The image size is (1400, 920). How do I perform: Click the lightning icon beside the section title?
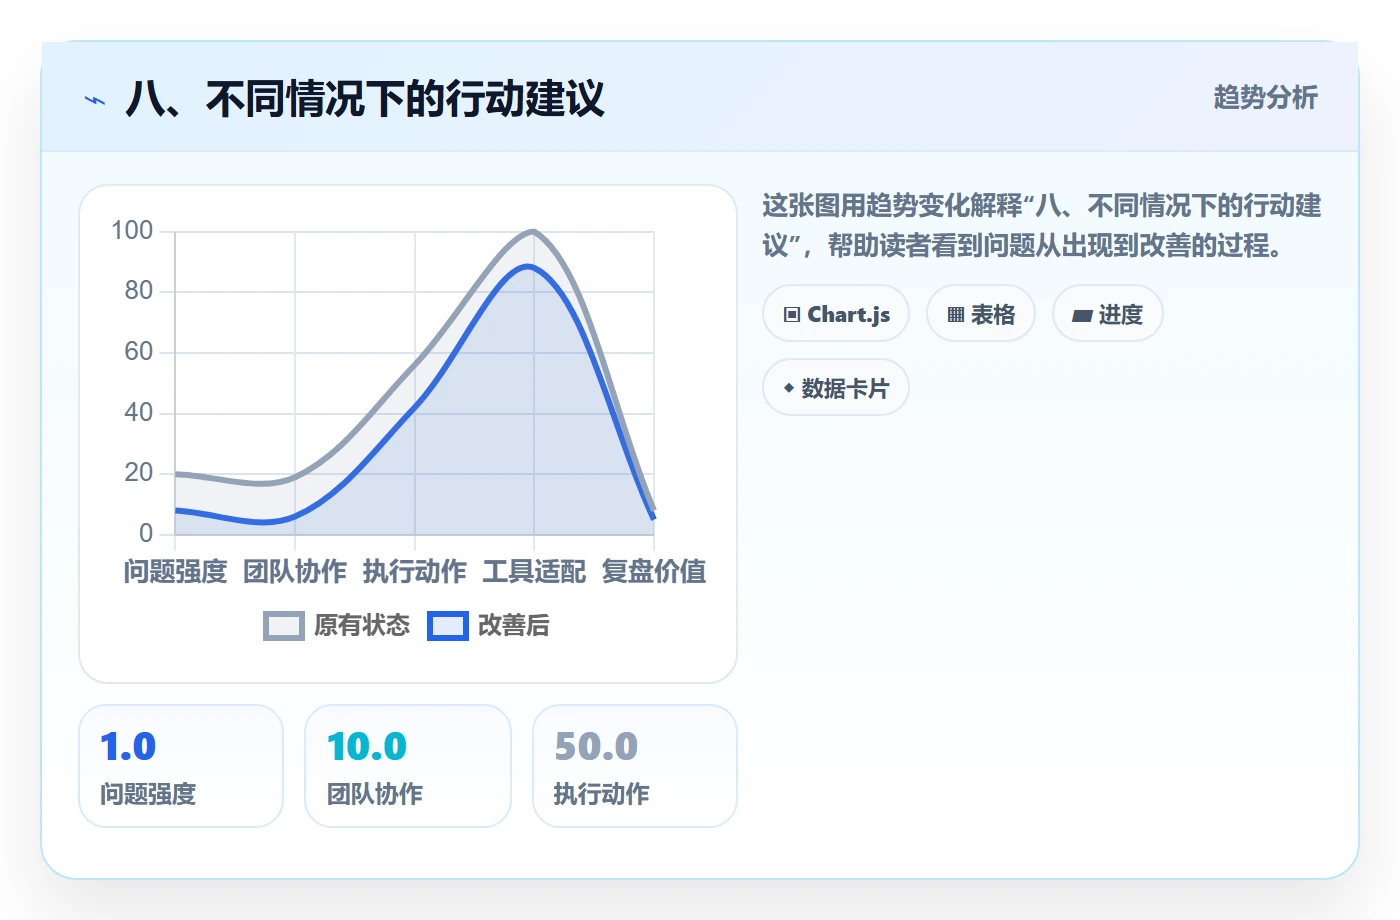click(x=95, y=100)
